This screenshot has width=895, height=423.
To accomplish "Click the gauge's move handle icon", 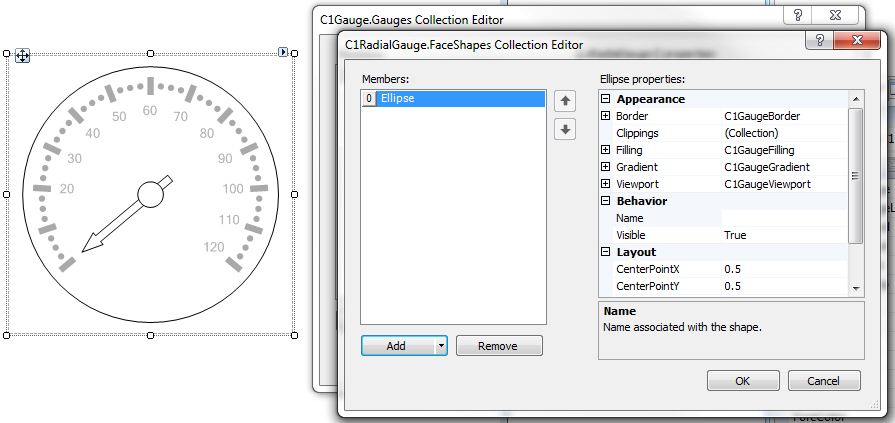I will point(22,56).
